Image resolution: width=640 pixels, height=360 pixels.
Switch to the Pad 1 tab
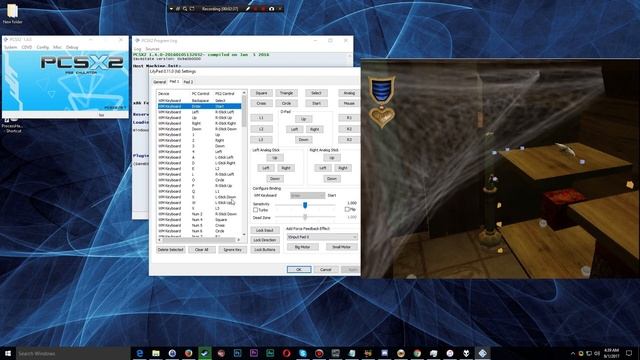tap(174, 82)
